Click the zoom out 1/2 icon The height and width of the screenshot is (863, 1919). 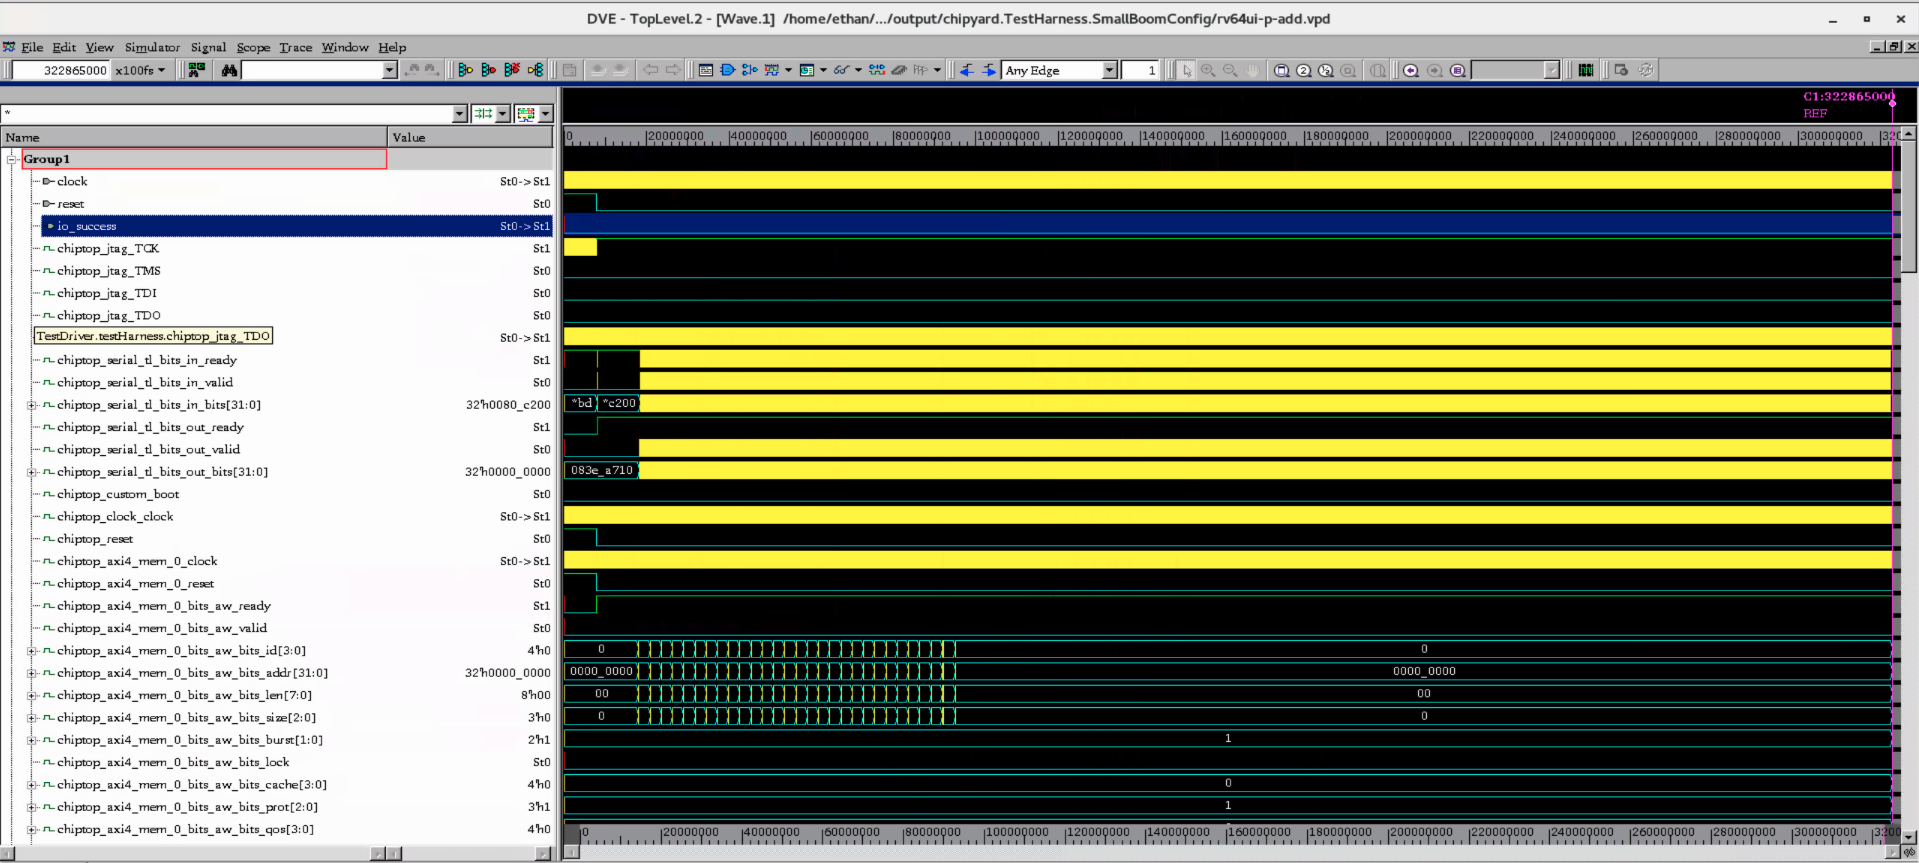[x=1325, y=70]
